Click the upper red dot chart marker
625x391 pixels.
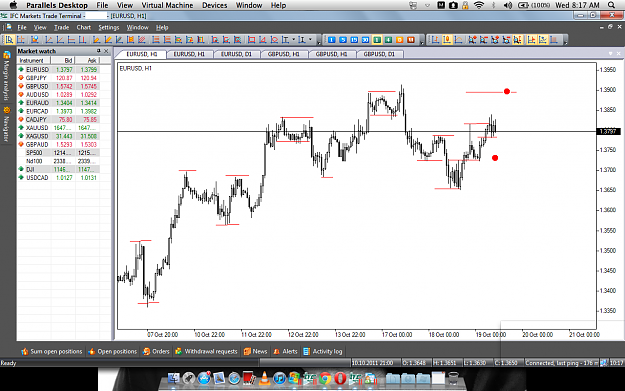tap(507, 91)
